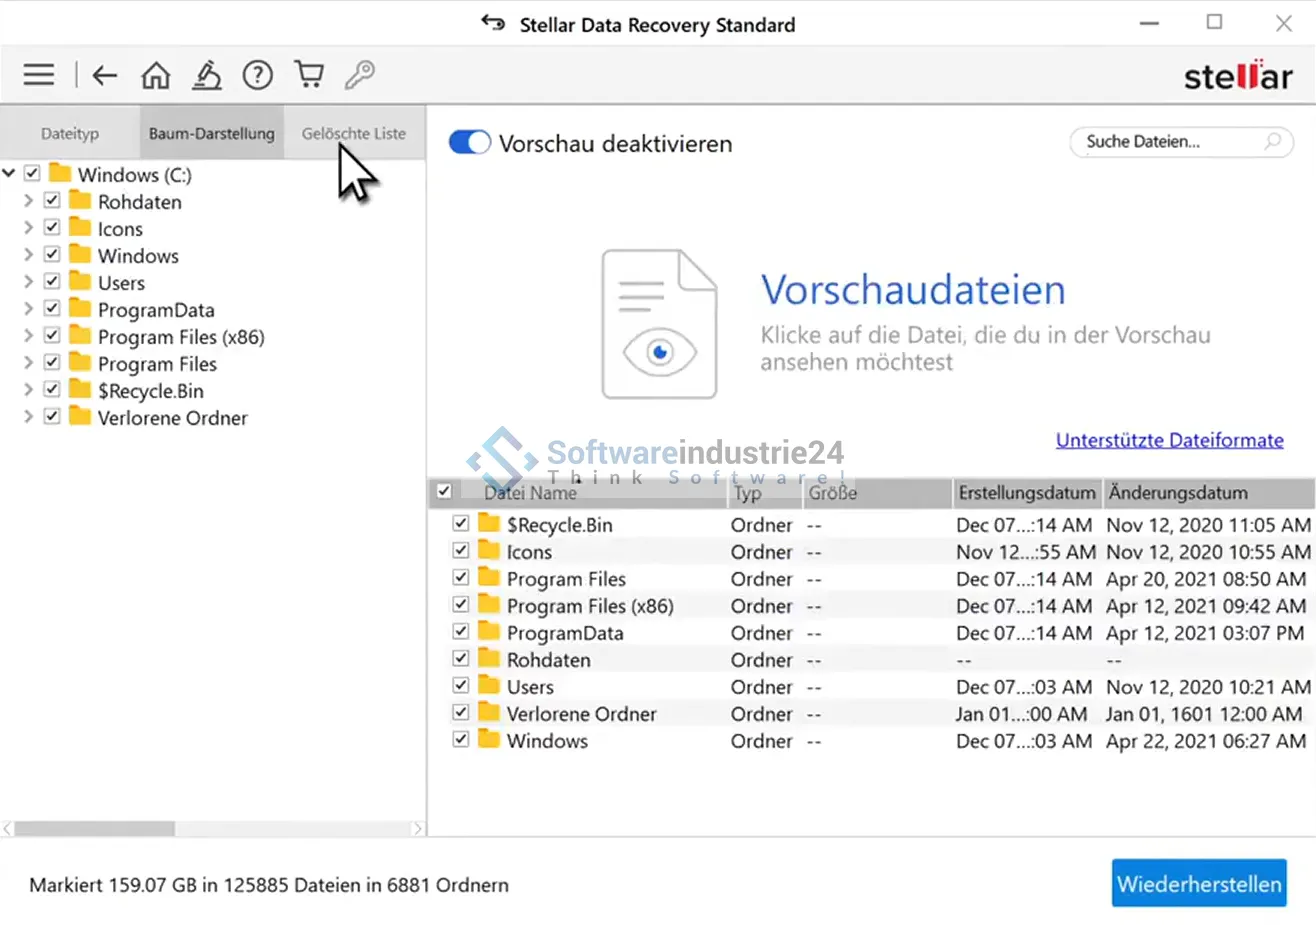Click the search magnifier icon
The height and width of the screenshot is (925, 1316).
point(1272,142)
